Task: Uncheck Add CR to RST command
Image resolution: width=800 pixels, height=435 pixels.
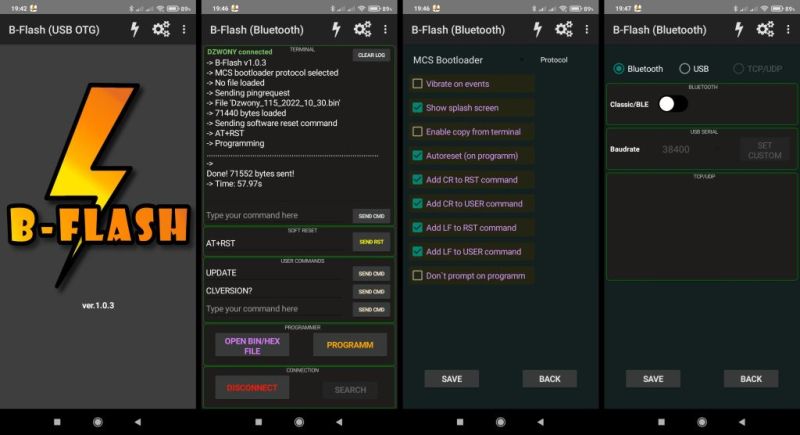Action: point(417,180)
